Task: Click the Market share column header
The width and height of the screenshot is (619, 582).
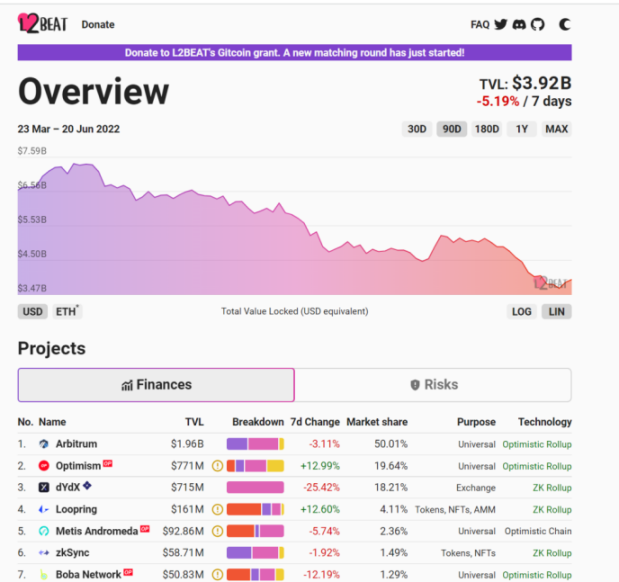Action: [377, 422]
